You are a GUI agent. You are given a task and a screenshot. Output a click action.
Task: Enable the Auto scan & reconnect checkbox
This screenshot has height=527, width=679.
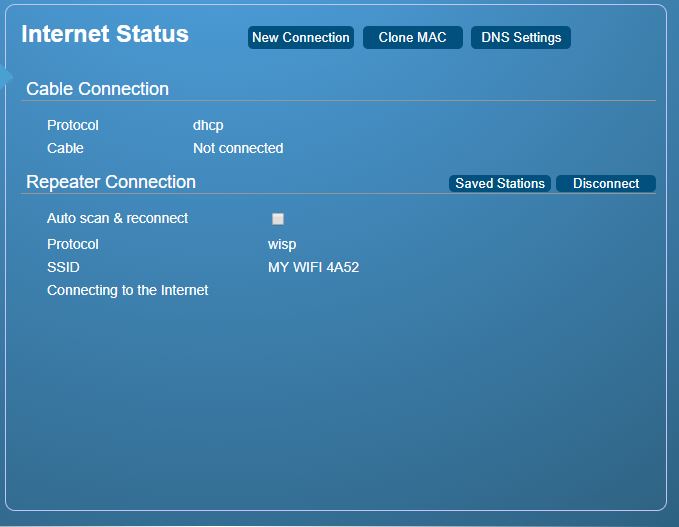pos(278,219)
